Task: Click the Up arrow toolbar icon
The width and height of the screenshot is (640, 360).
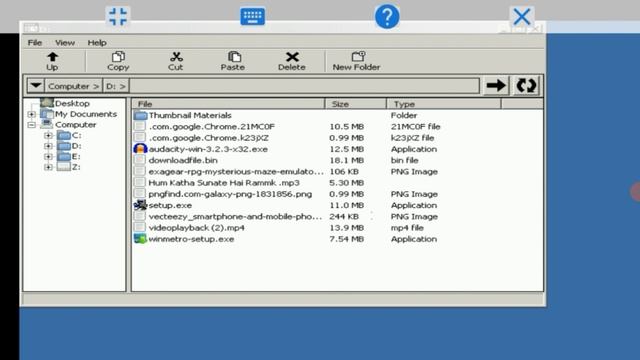Action: point(52,56)
